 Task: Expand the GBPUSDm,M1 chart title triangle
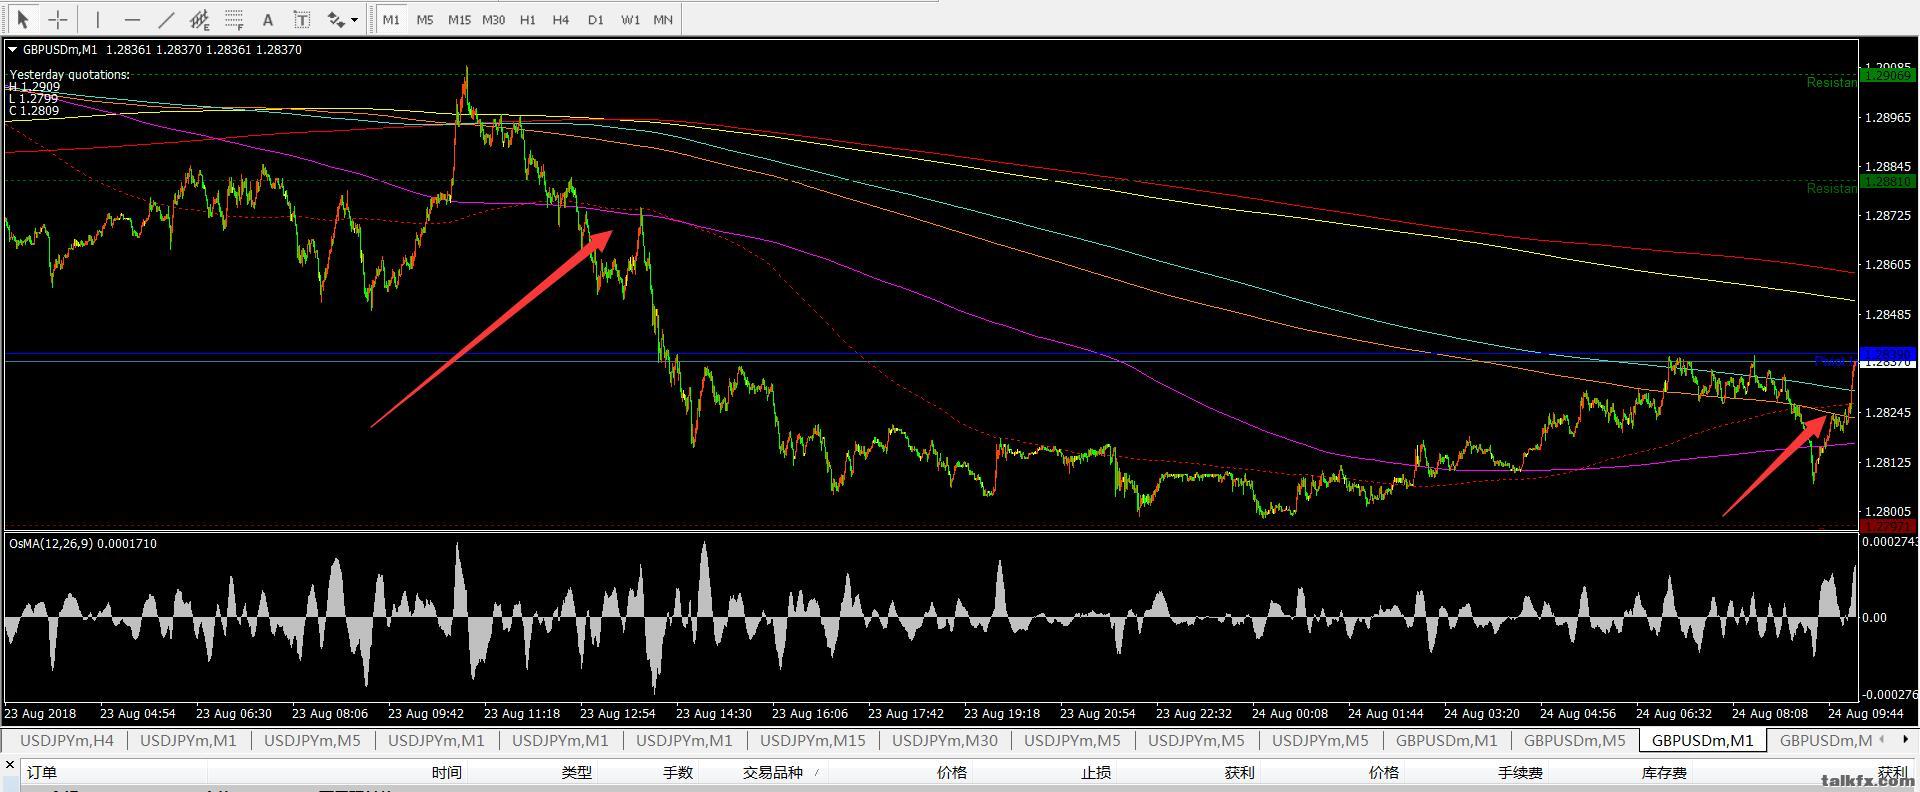coord(12,49)
